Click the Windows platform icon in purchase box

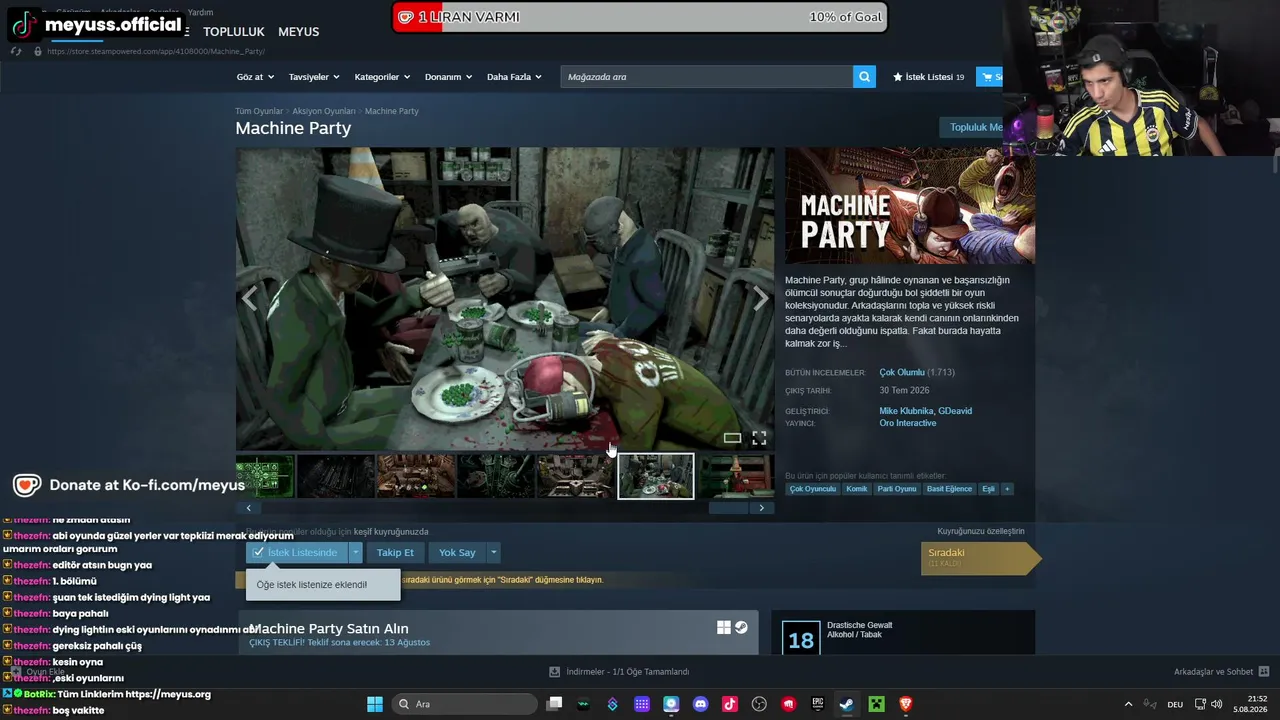723,628
